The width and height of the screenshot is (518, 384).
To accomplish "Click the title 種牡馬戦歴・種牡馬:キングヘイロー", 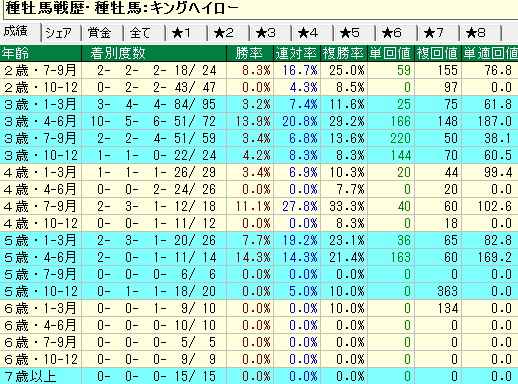I will pyautogui.click(x=122, y=9).
